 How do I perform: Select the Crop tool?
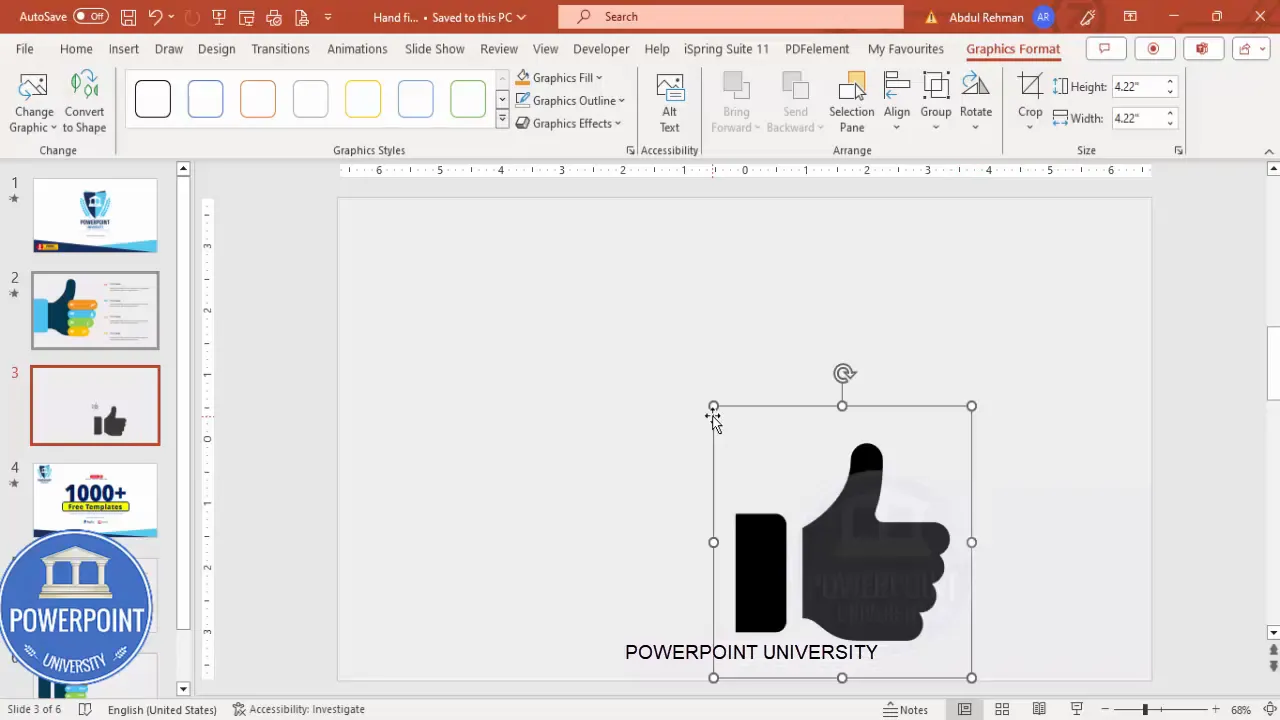click(x=1030, y=95)
